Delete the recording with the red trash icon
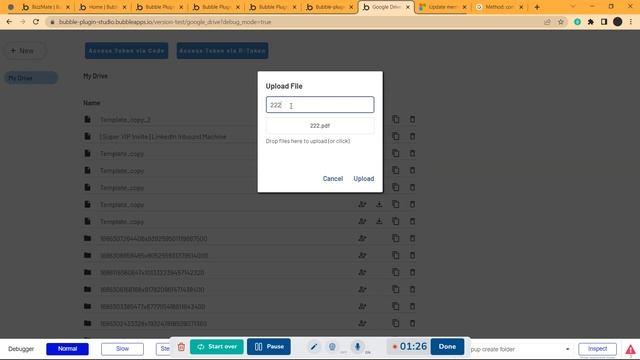 click(181, 347)
